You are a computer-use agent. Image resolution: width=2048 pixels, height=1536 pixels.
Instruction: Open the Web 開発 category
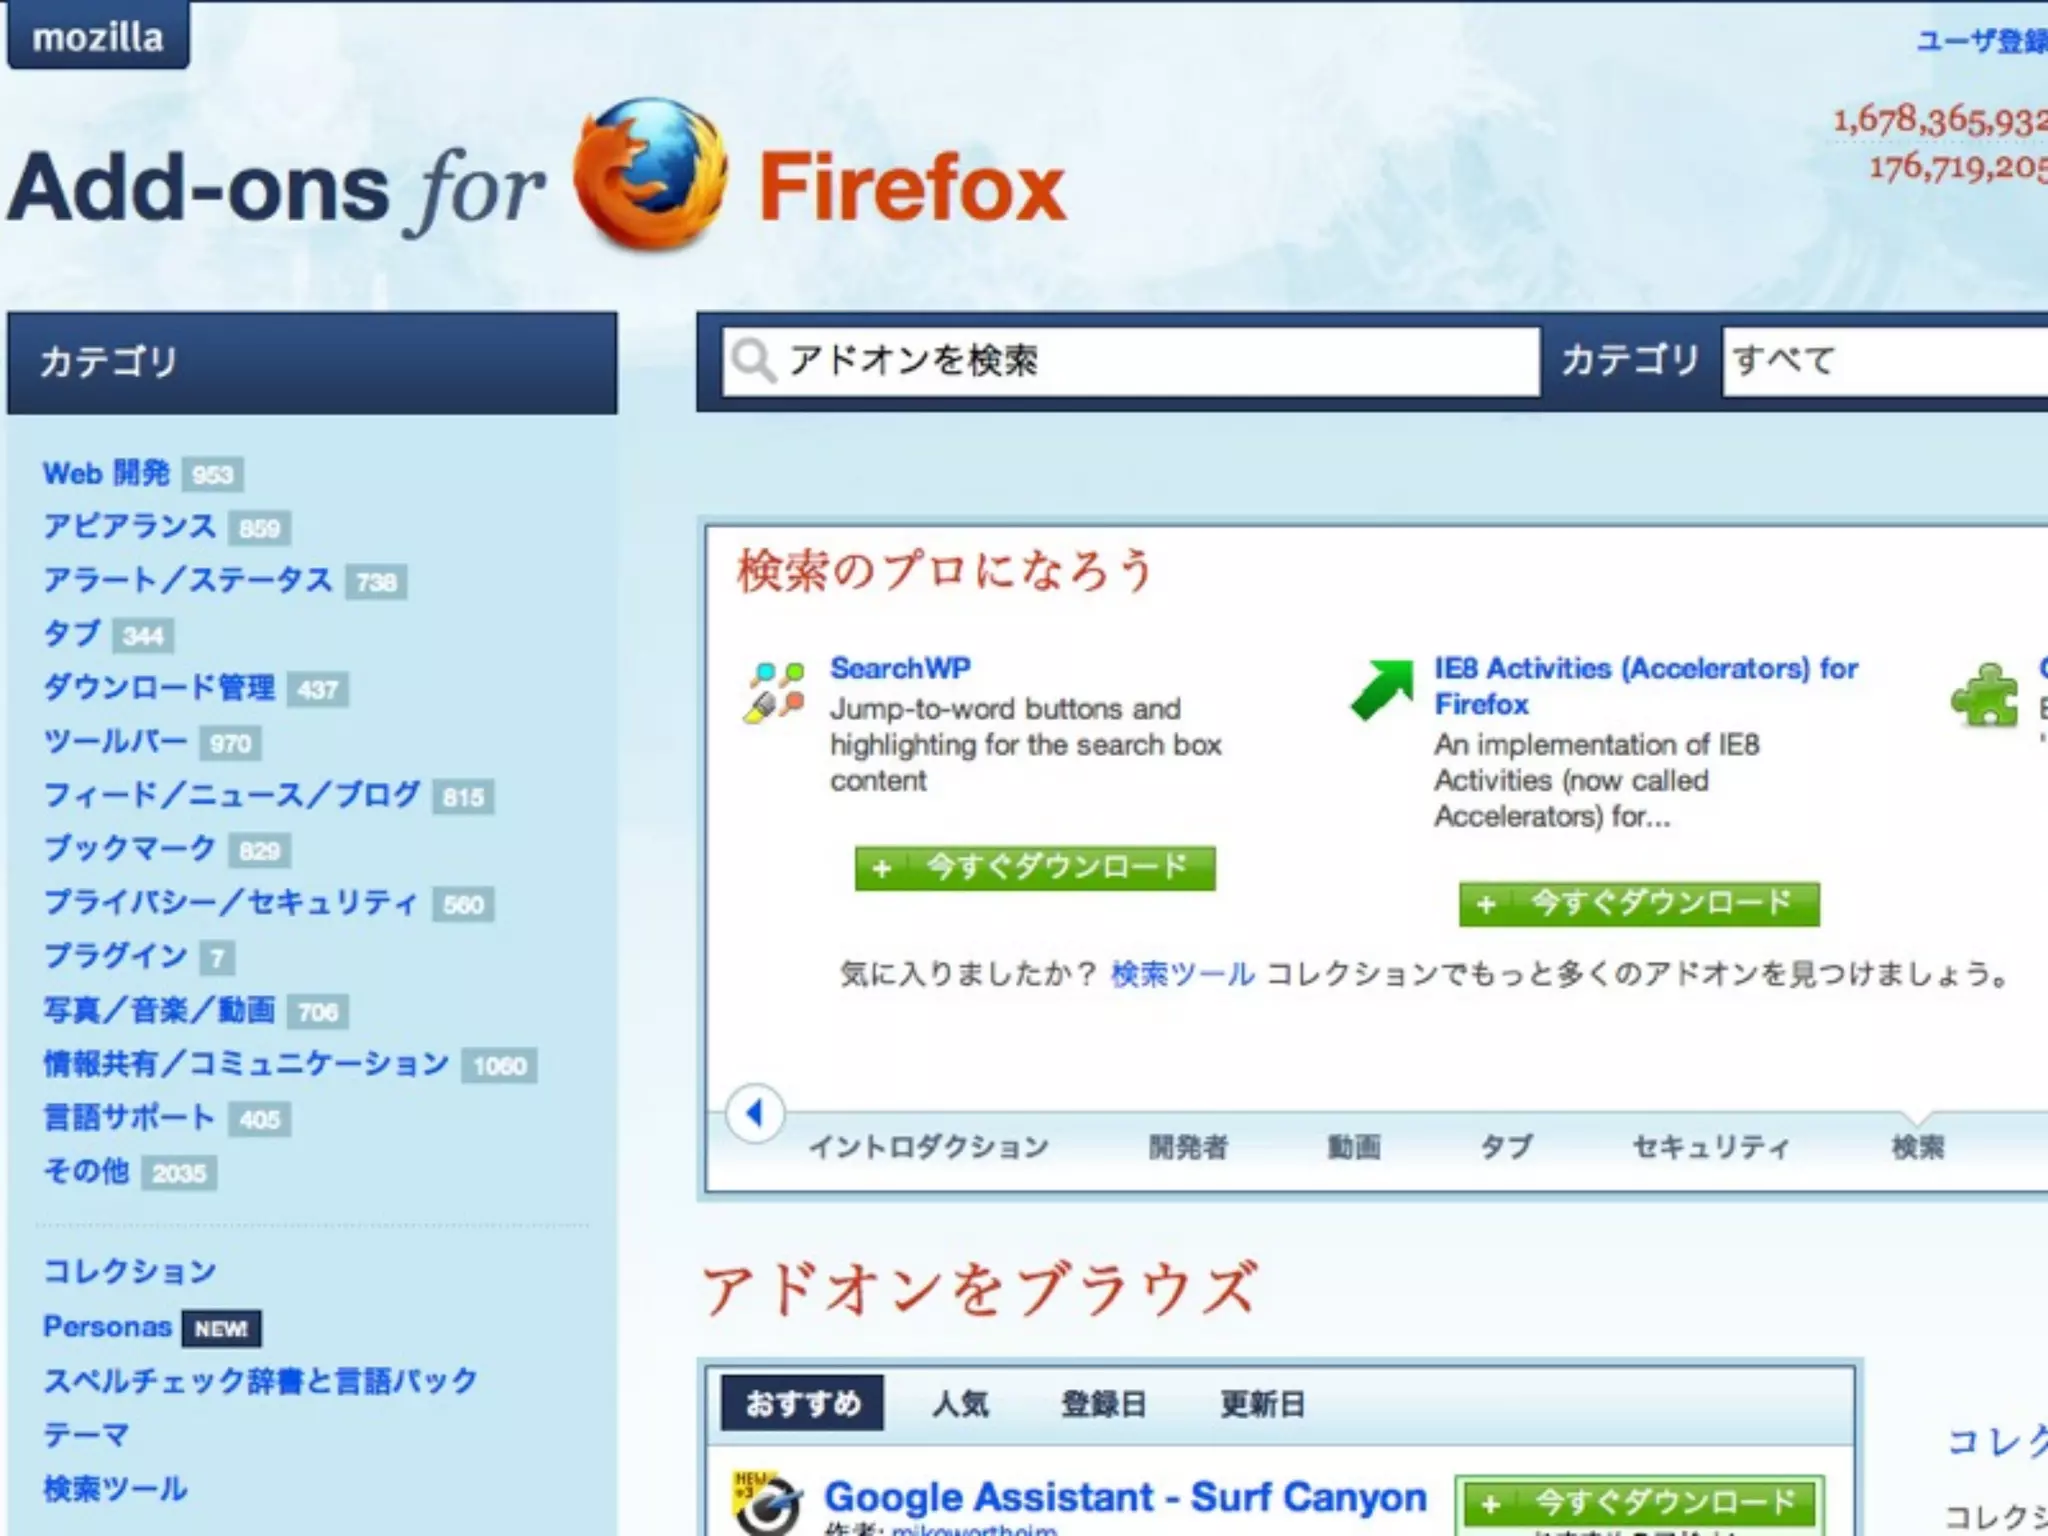[107, 473]
